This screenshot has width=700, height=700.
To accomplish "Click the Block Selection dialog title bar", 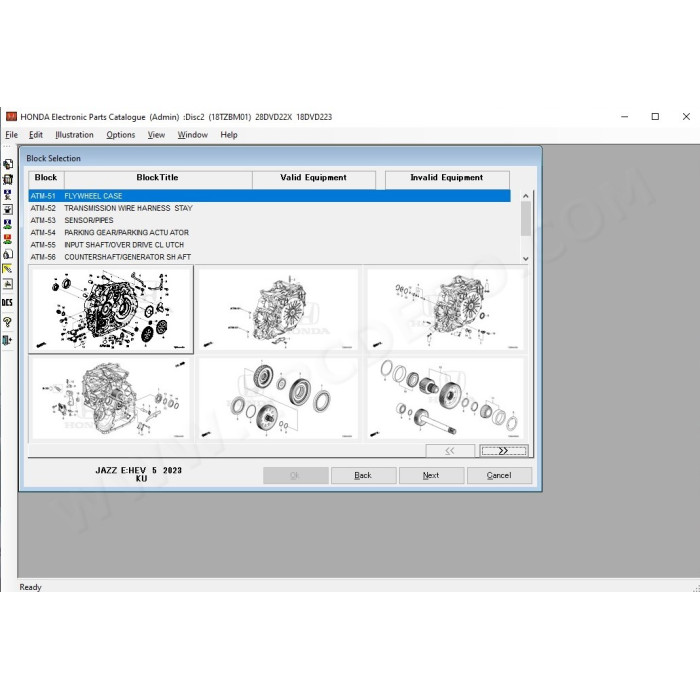I will pyautogui.click(x=280, y=158).
